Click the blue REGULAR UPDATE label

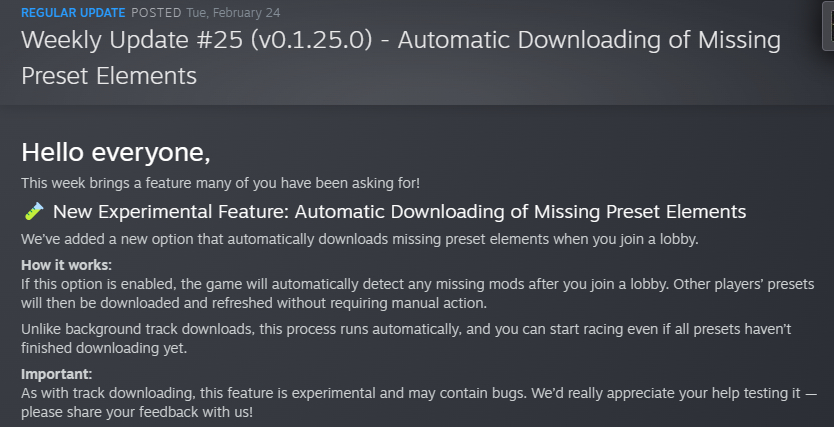point(73,13)
